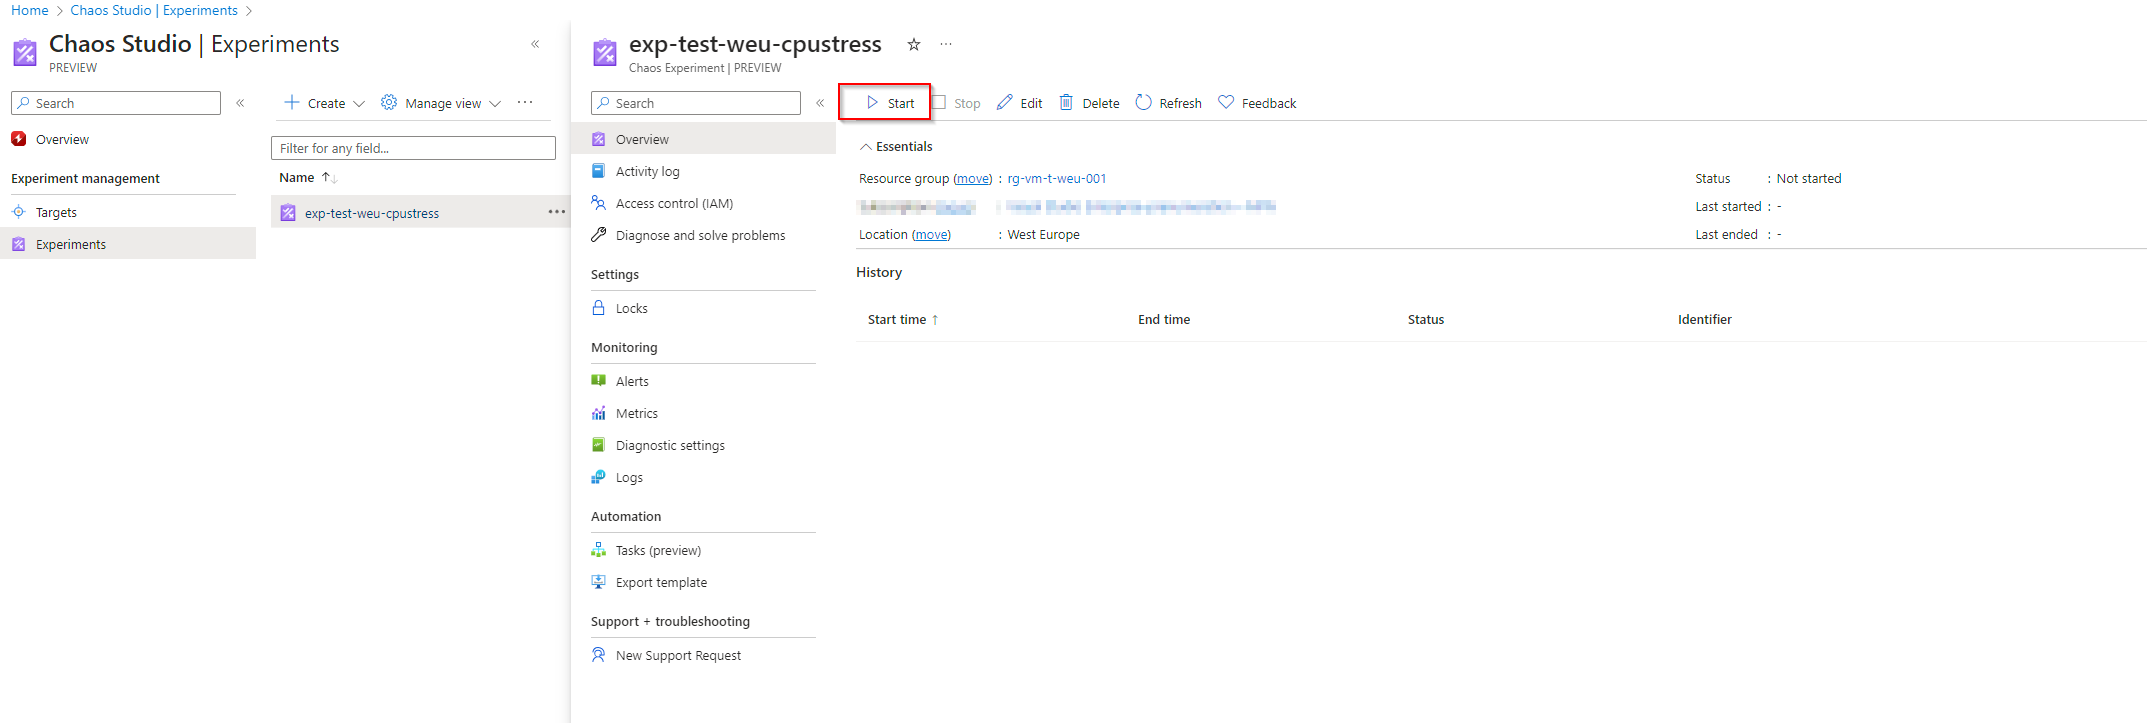Click move link next to Location
2147x723 pixels.
(x=931, y=235)
